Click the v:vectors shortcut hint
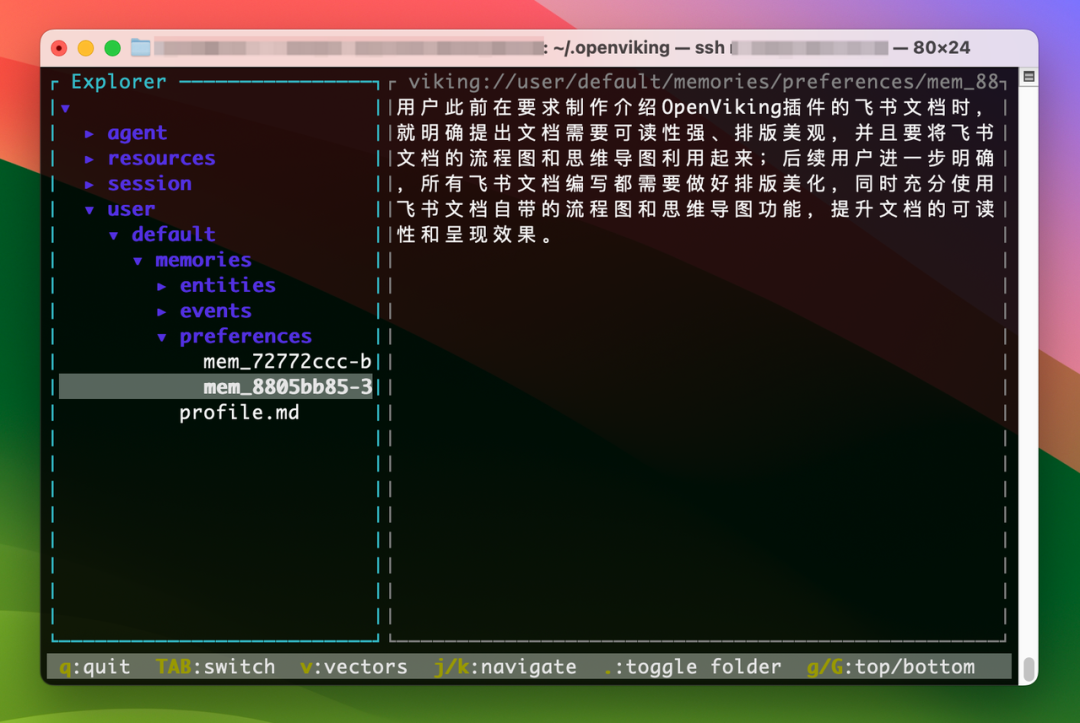Screen dimensions: 1080x723 [353, 667]
